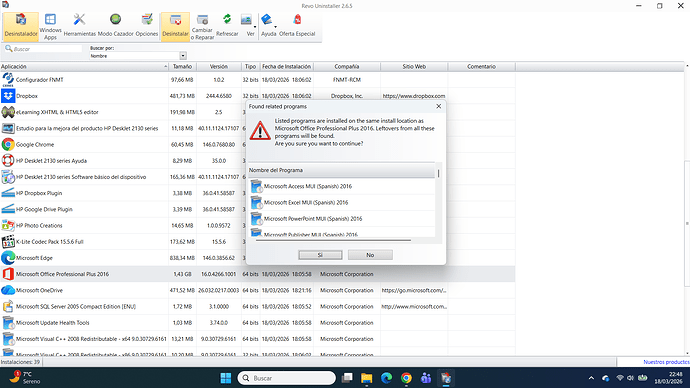Select the HP Google Drive Plugin icon
690x388 pixels.
[x=8, y=209]
